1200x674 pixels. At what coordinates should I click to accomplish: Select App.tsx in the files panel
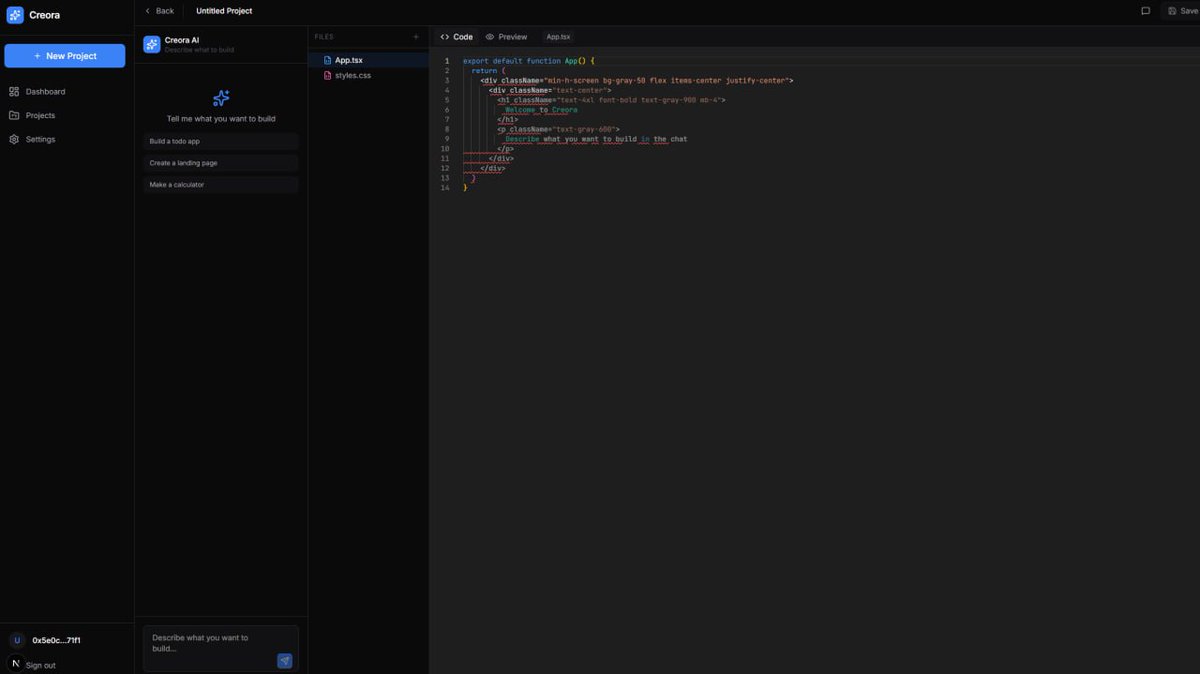[x=348, y=59]
